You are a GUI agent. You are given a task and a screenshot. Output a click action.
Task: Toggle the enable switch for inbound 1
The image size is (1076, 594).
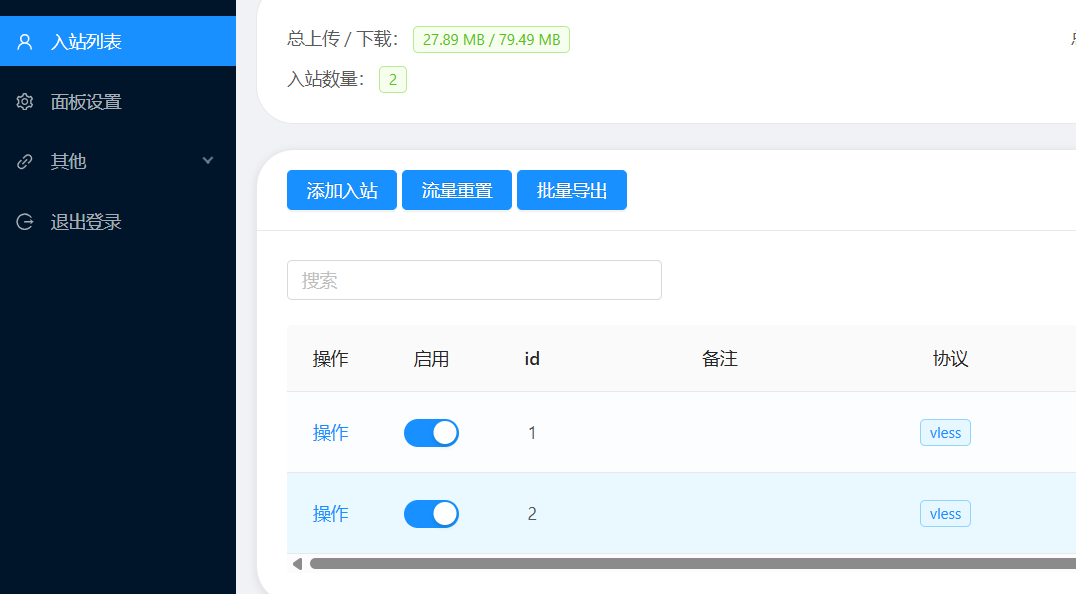tap(431, 433)
